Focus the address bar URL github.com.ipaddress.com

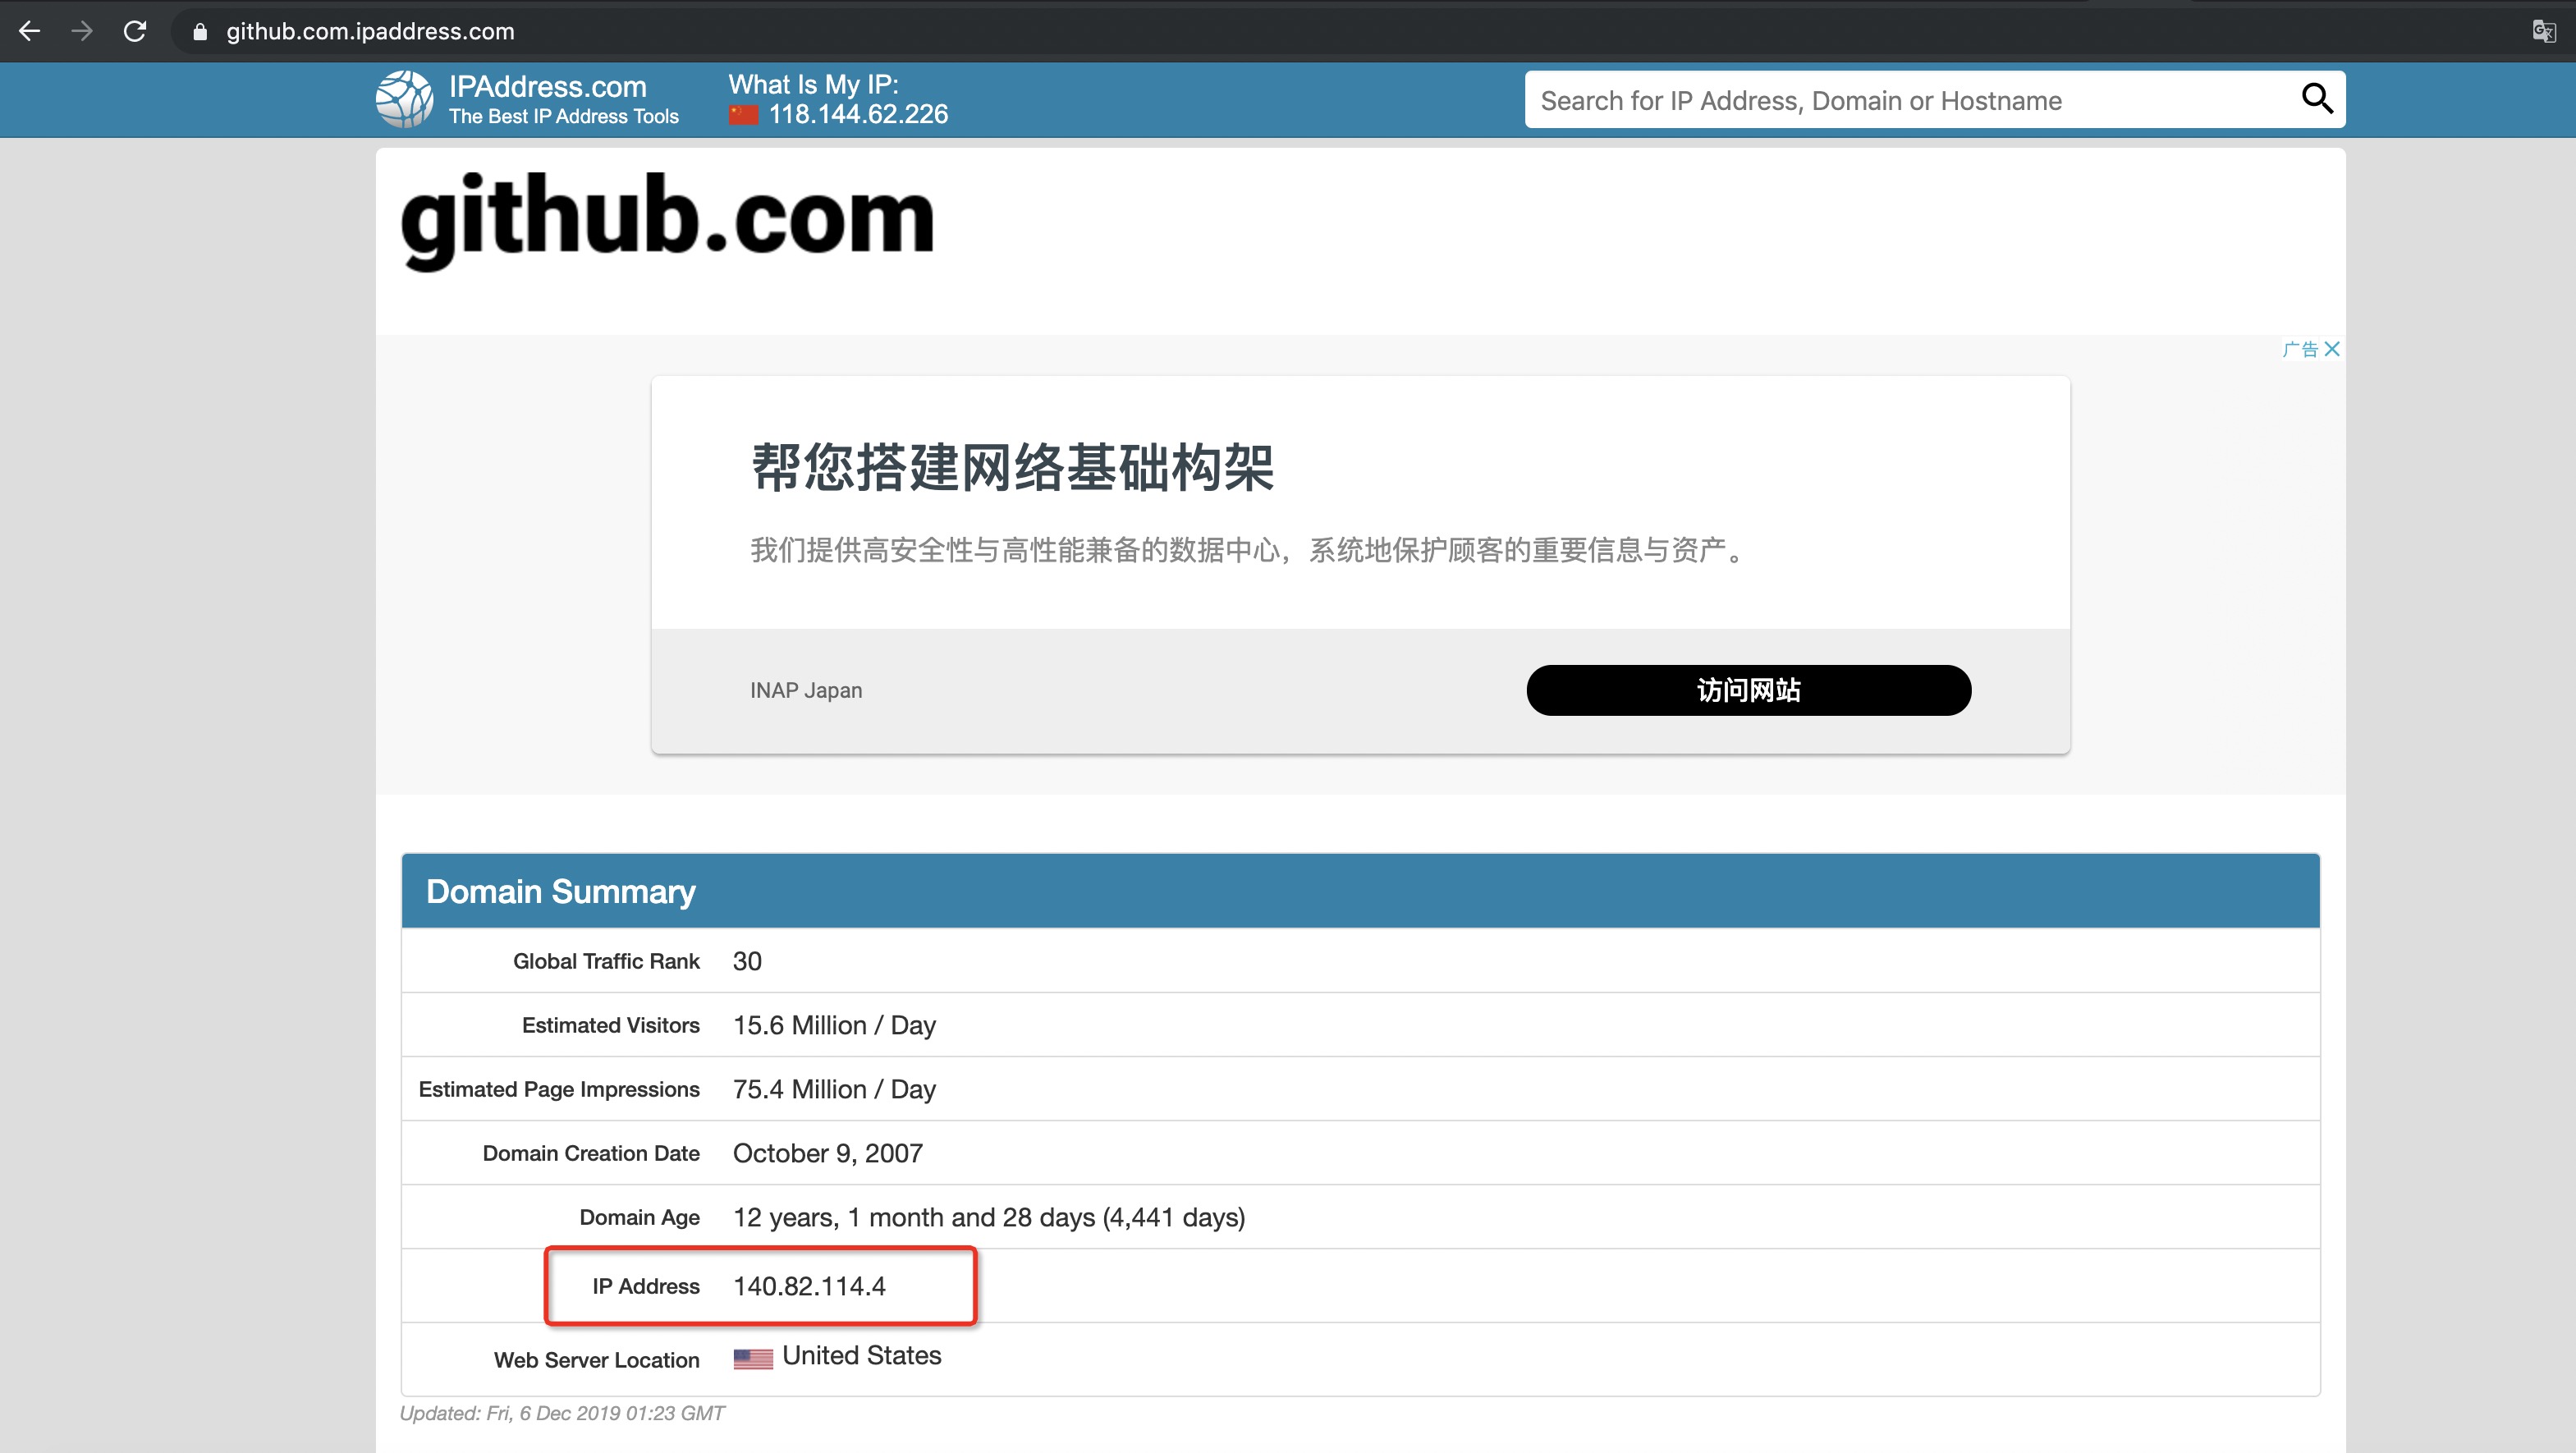pos(370,31)
